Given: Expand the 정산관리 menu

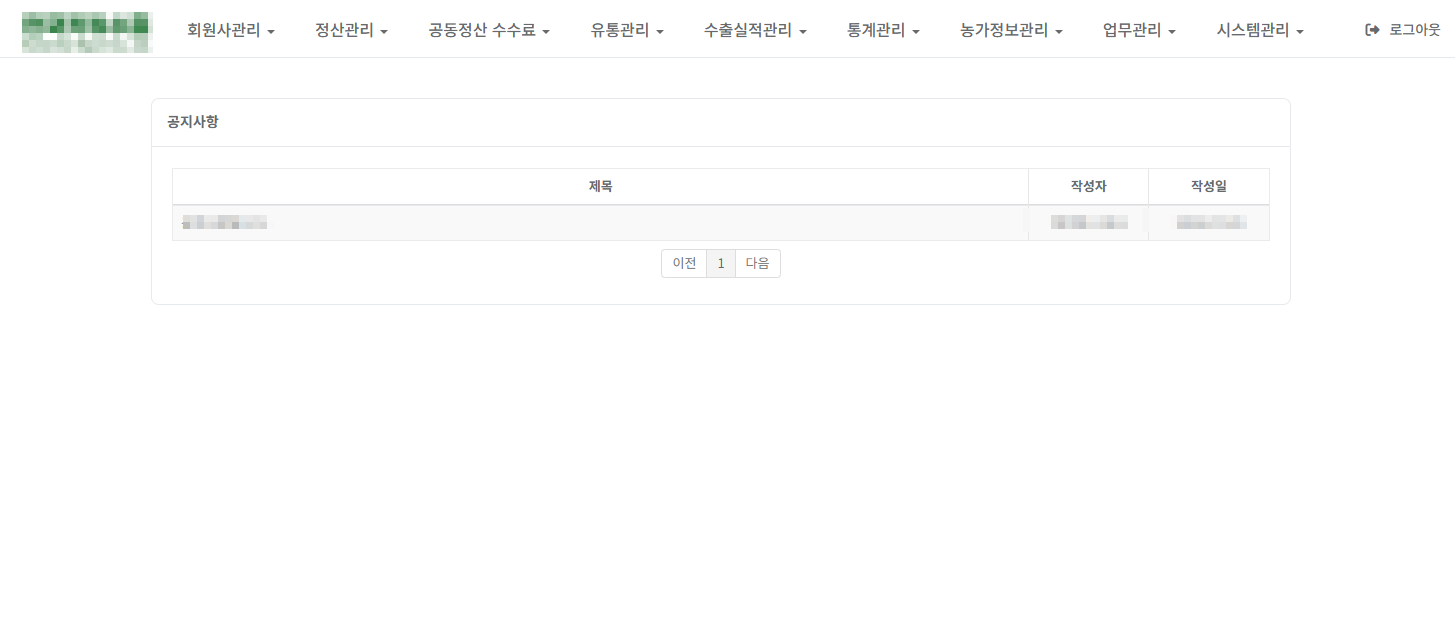Looking at the screenshot, I should coord(351,31).
